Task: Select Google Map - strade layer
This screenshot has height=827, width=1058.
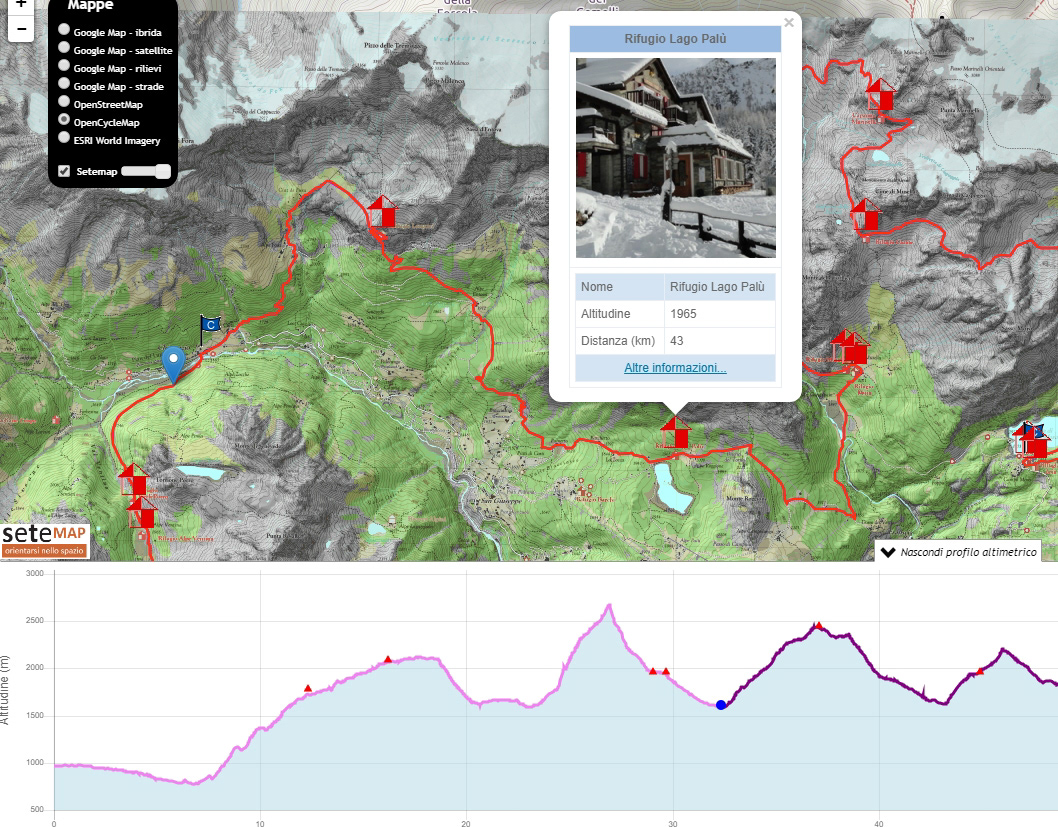Action: 65,85
